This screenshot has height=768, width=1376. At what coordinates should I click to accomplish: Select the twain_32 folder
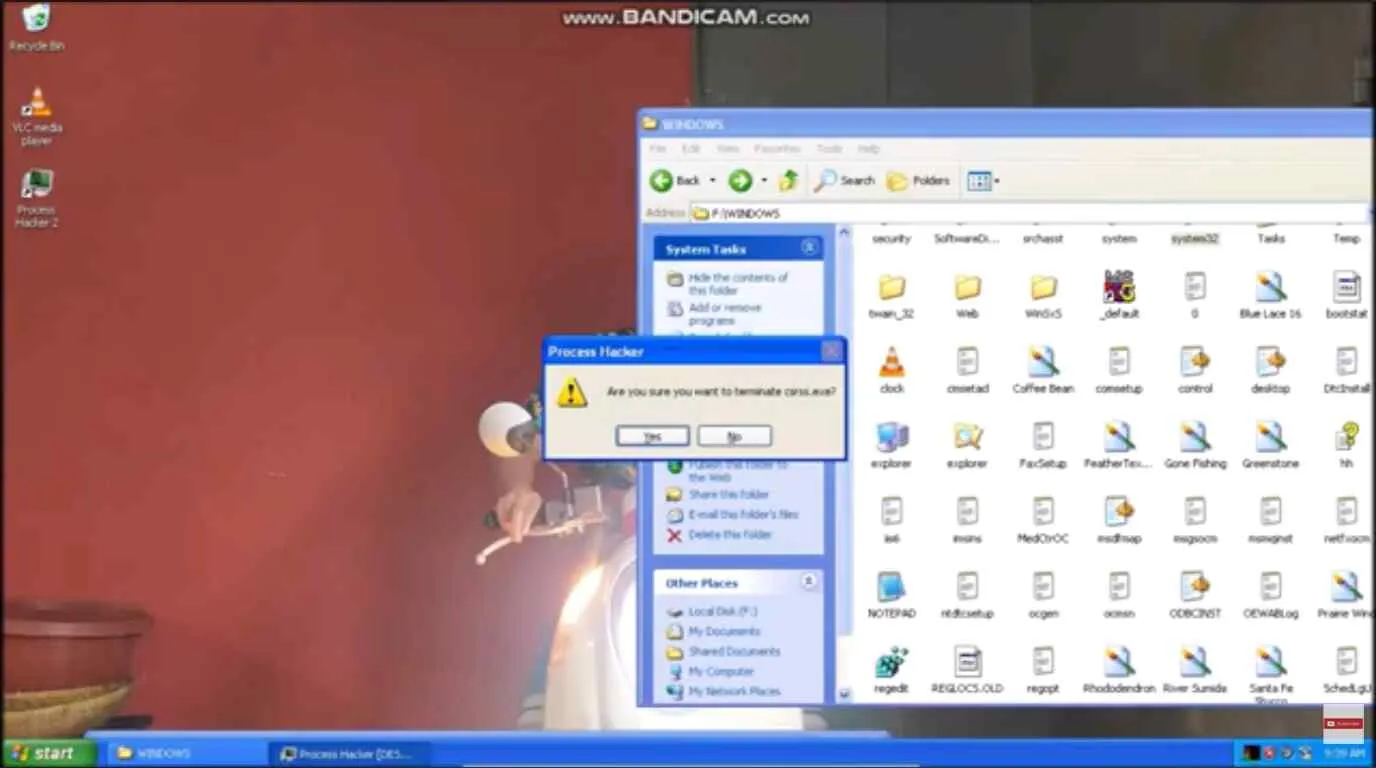[891, 296]
